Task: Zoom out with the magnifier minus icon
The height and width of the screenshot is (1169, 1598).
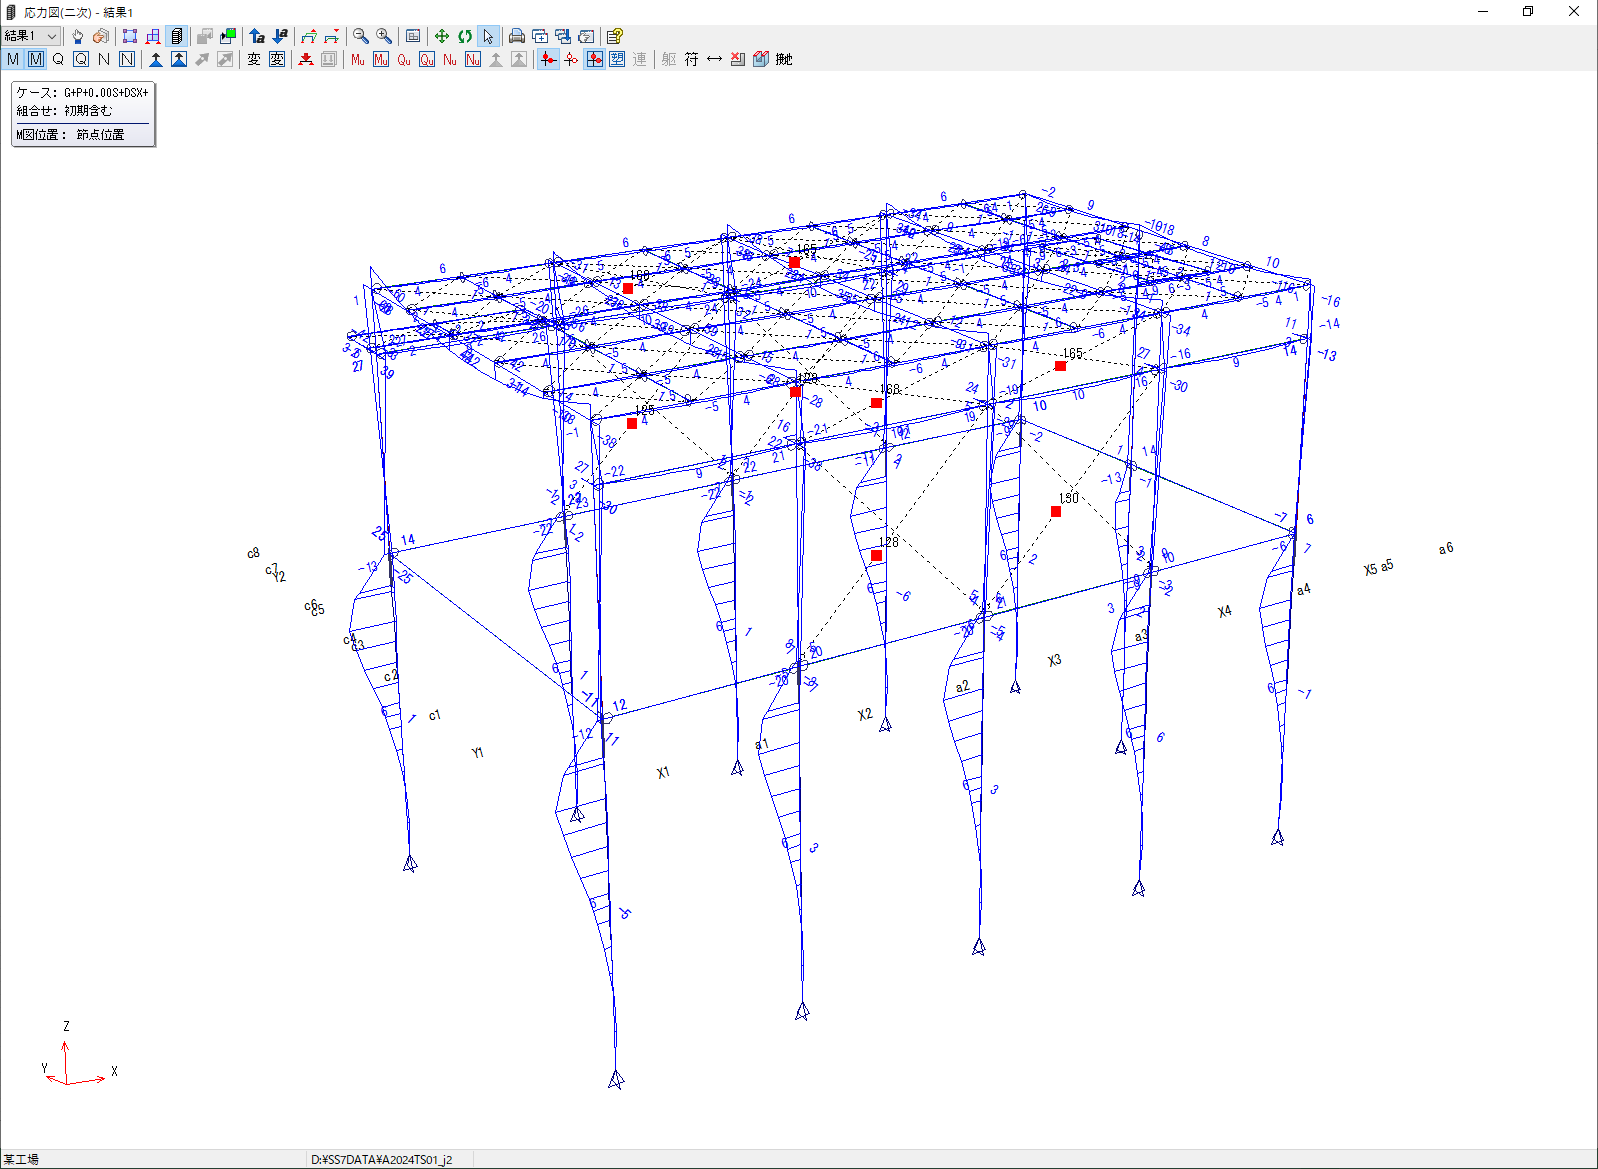Action: (361, 36)
